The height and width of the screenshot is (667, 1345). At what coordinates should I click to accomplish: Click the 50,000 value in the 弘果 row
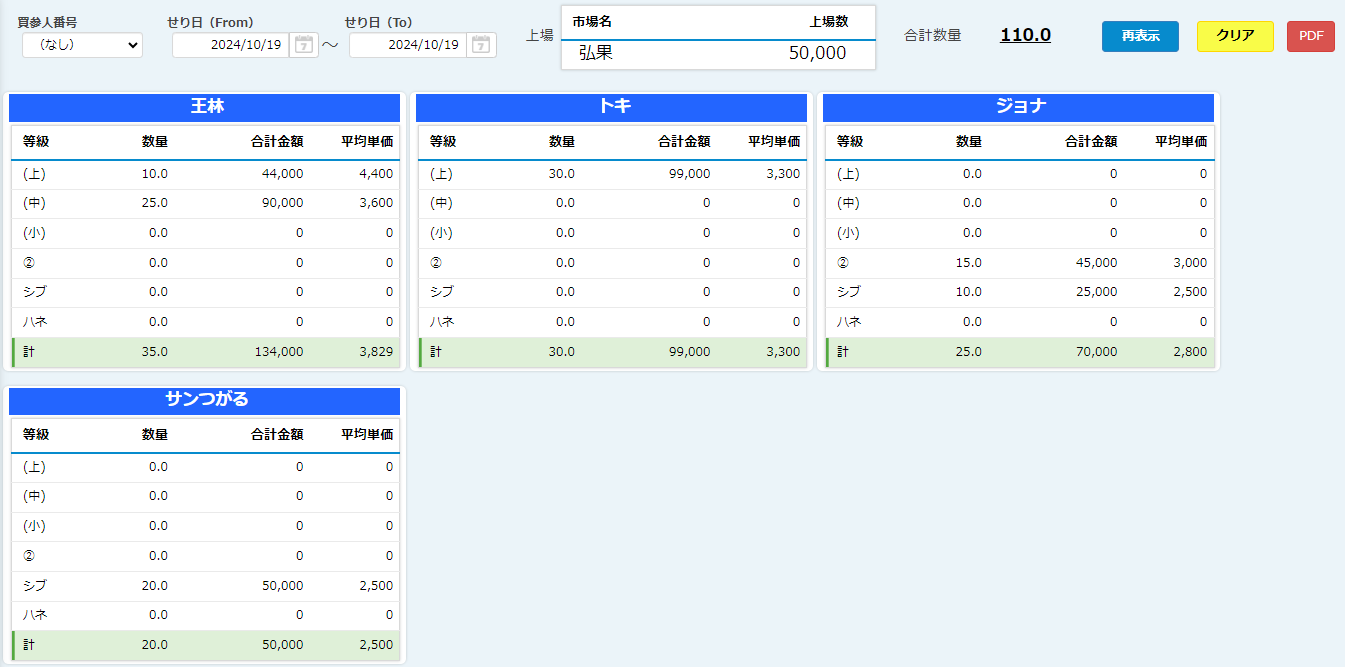point(817,53)
